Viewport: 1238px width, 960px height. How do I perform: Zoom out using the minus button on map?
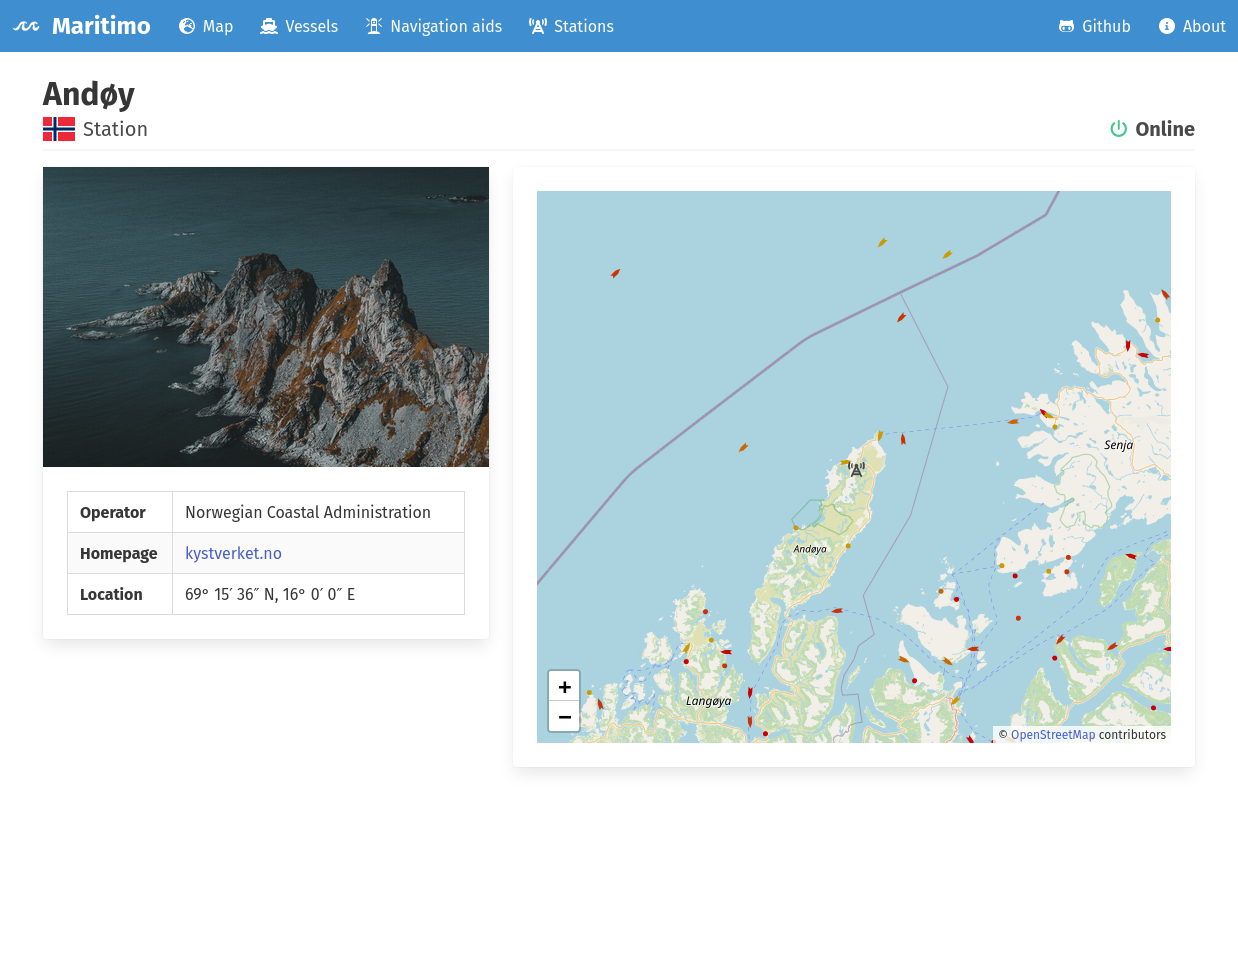tap(564, 716)
